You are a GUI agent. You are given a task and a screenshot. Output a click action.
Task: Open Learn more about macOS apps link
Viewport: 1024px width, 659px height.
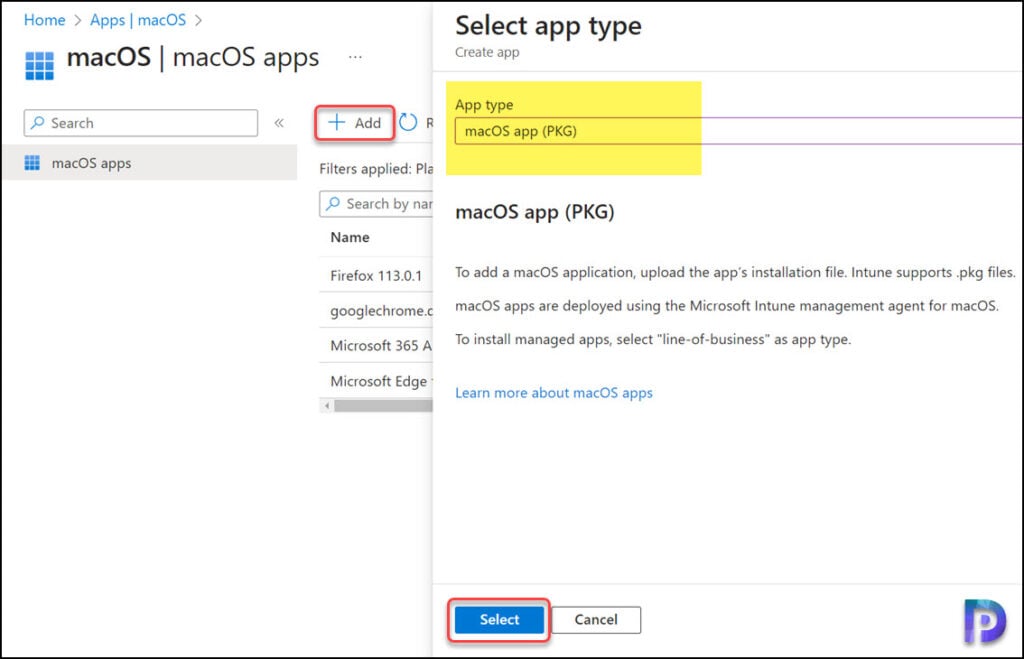(554, 393)
